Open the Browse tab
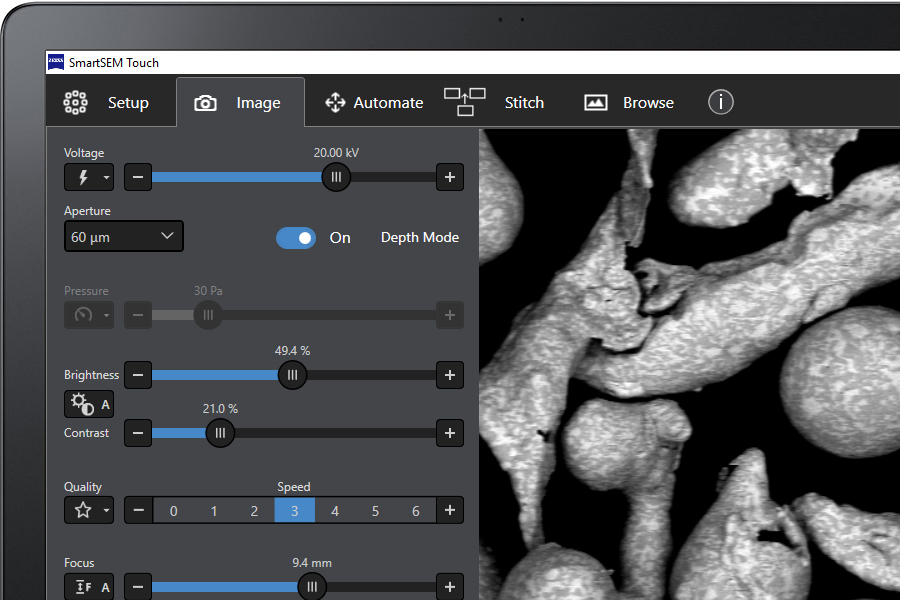The image size is (900, 600). (629, 102)
